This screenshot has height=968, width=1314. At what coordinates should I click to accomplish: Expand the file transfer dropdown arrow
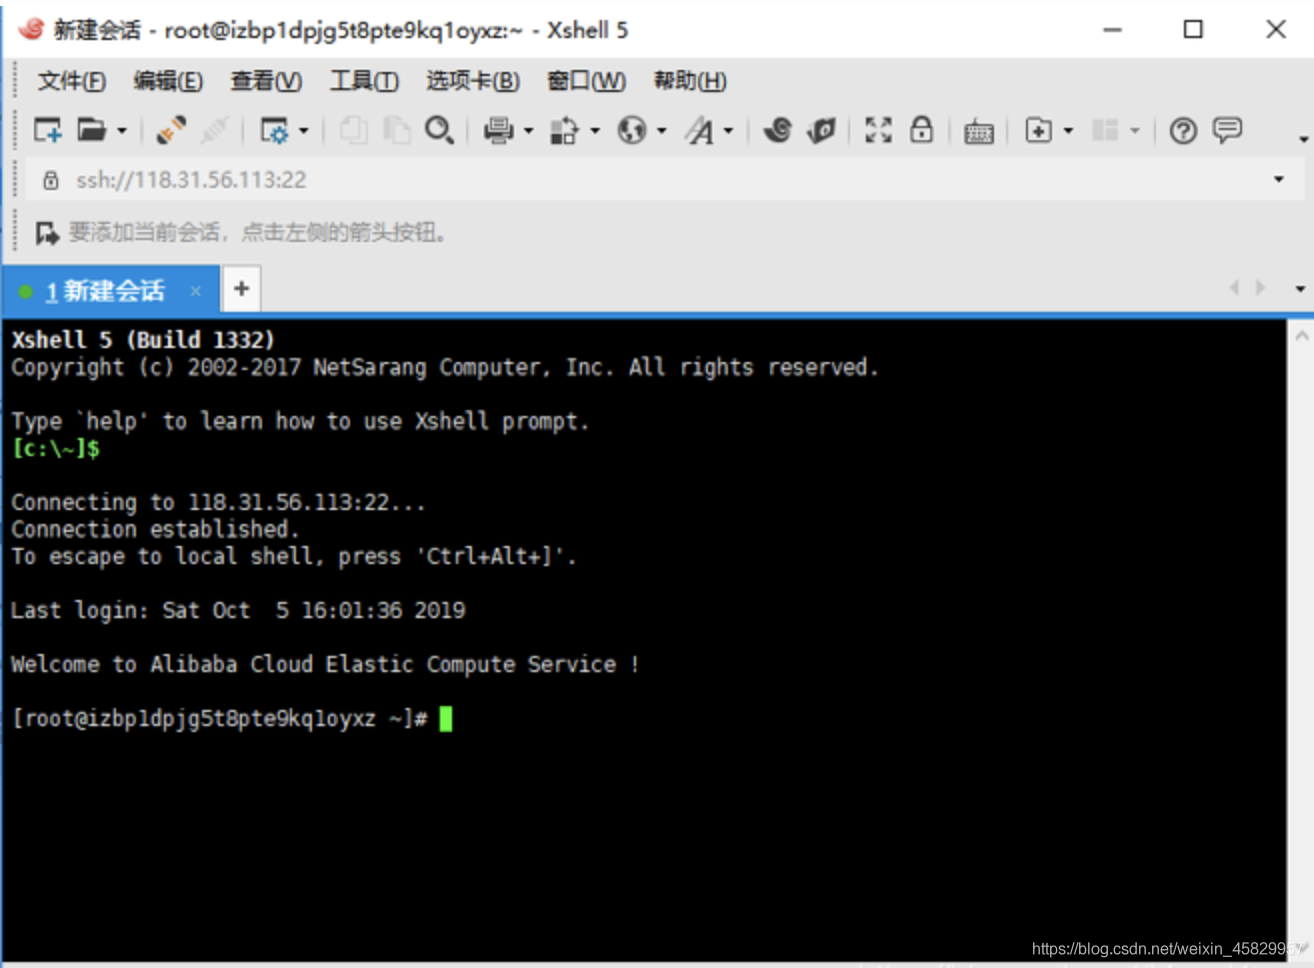point(595,131)
